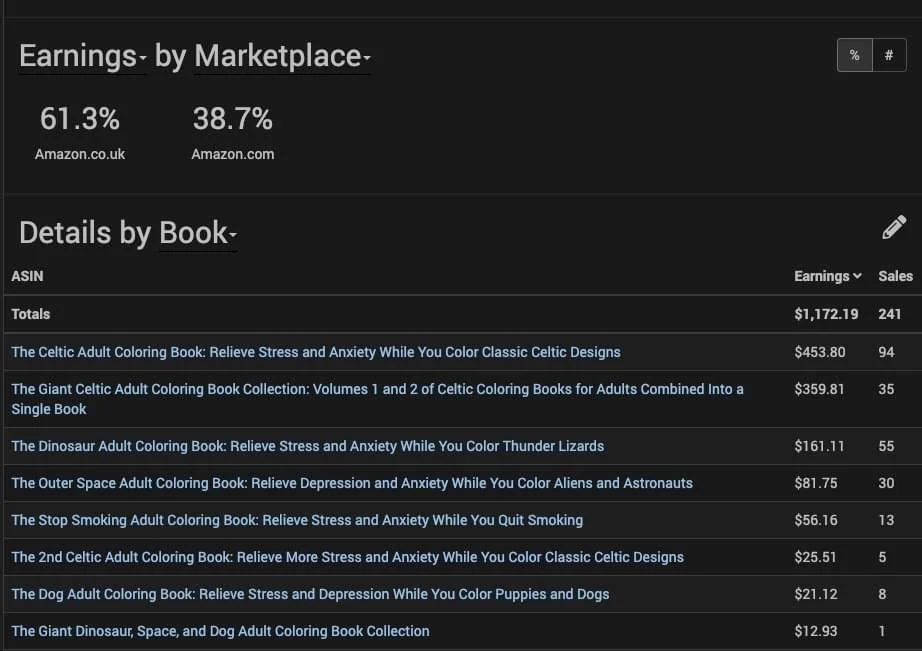
Task: Click the Totals row earnings value
Action: (826, 314)
